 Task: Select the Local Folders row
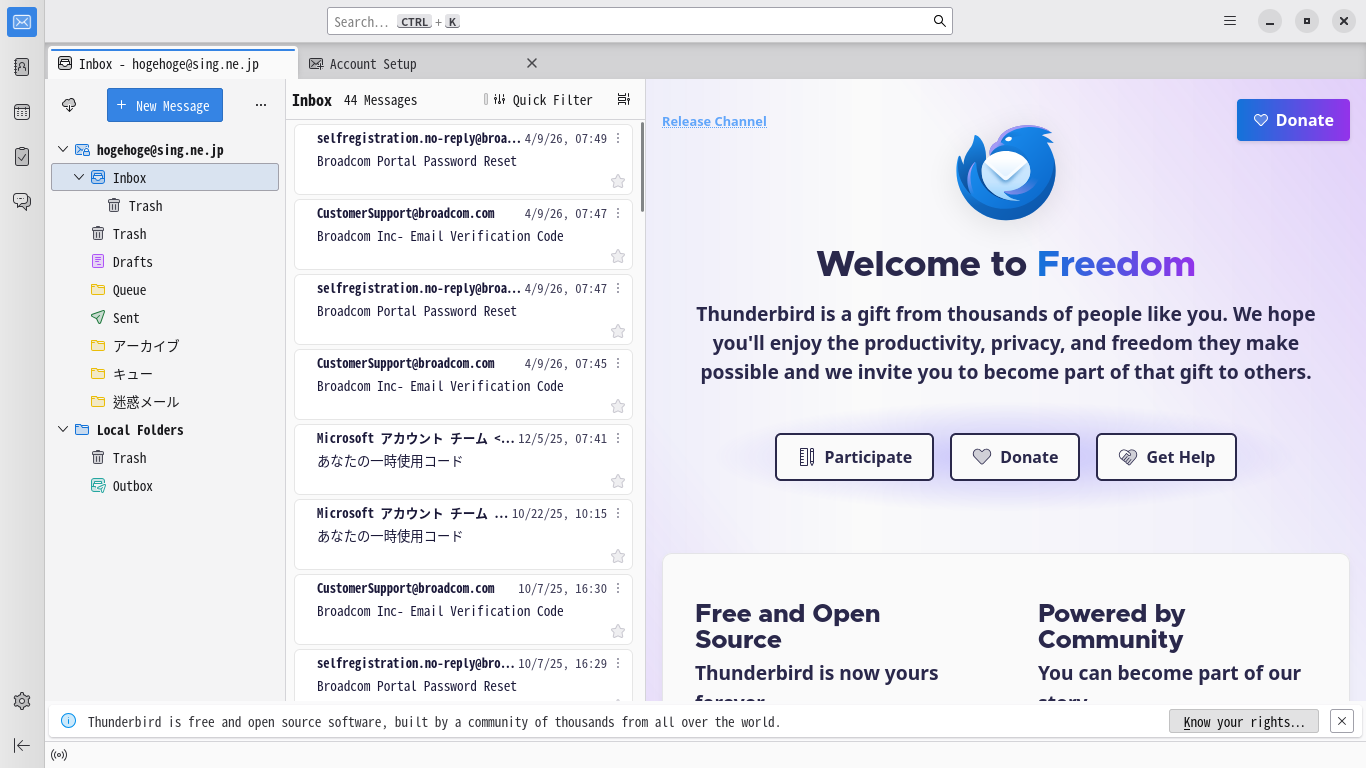[x=165, y=429]
